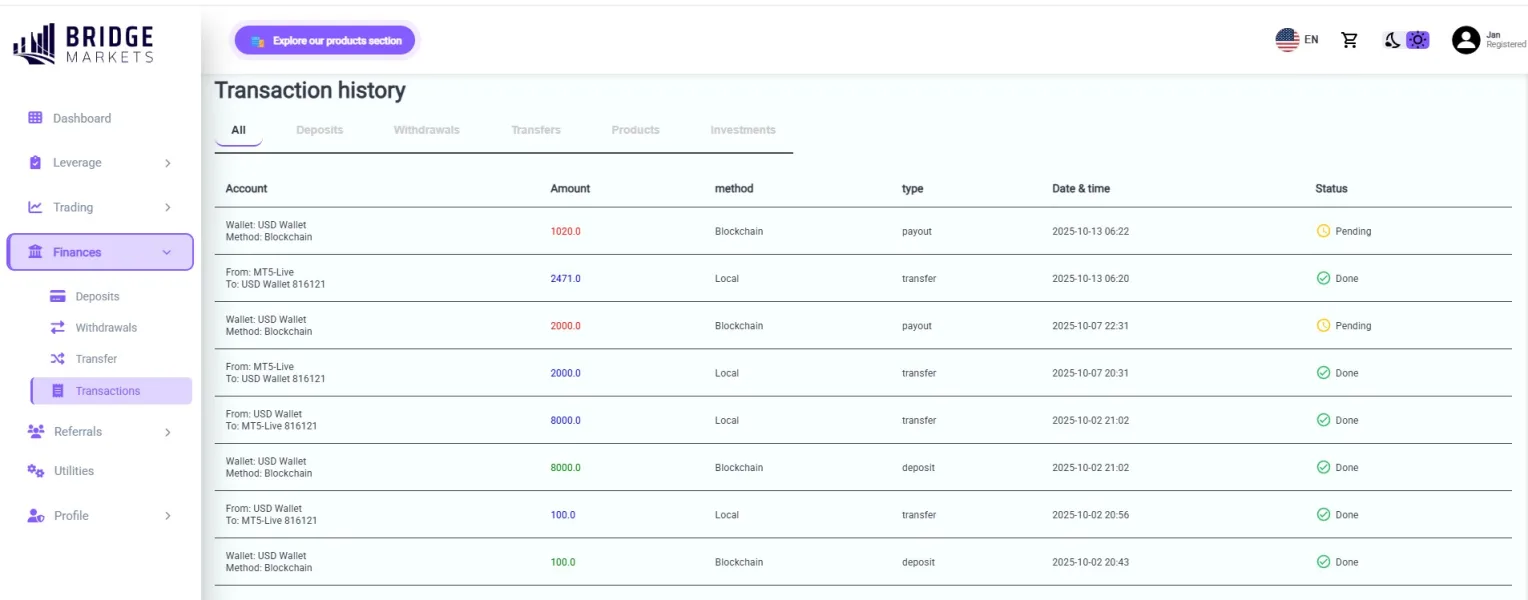Viewport: 1528px width, 600px height.
Task: Click the Transfer shuffle arrows icon
Action: tap(57, 359)
